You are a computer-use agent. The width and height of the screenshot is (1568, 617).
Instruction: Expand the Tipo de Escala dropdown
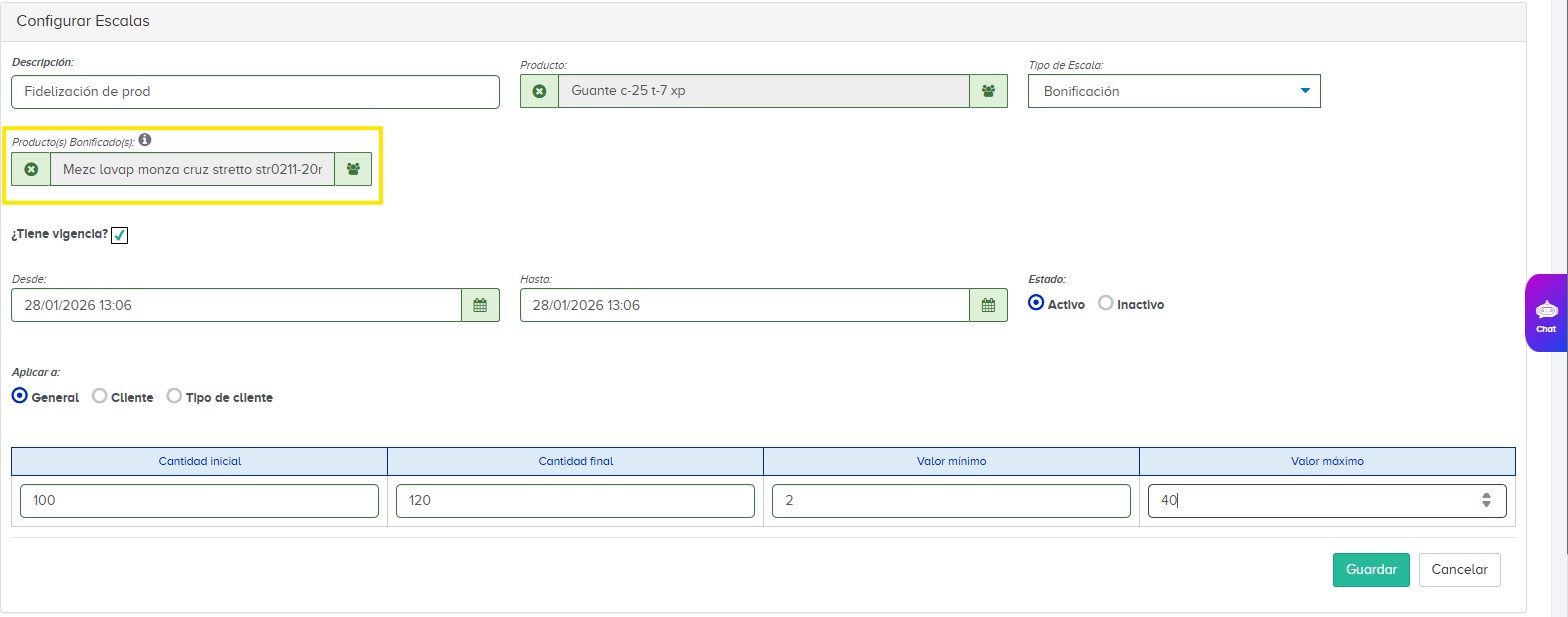1174,91
